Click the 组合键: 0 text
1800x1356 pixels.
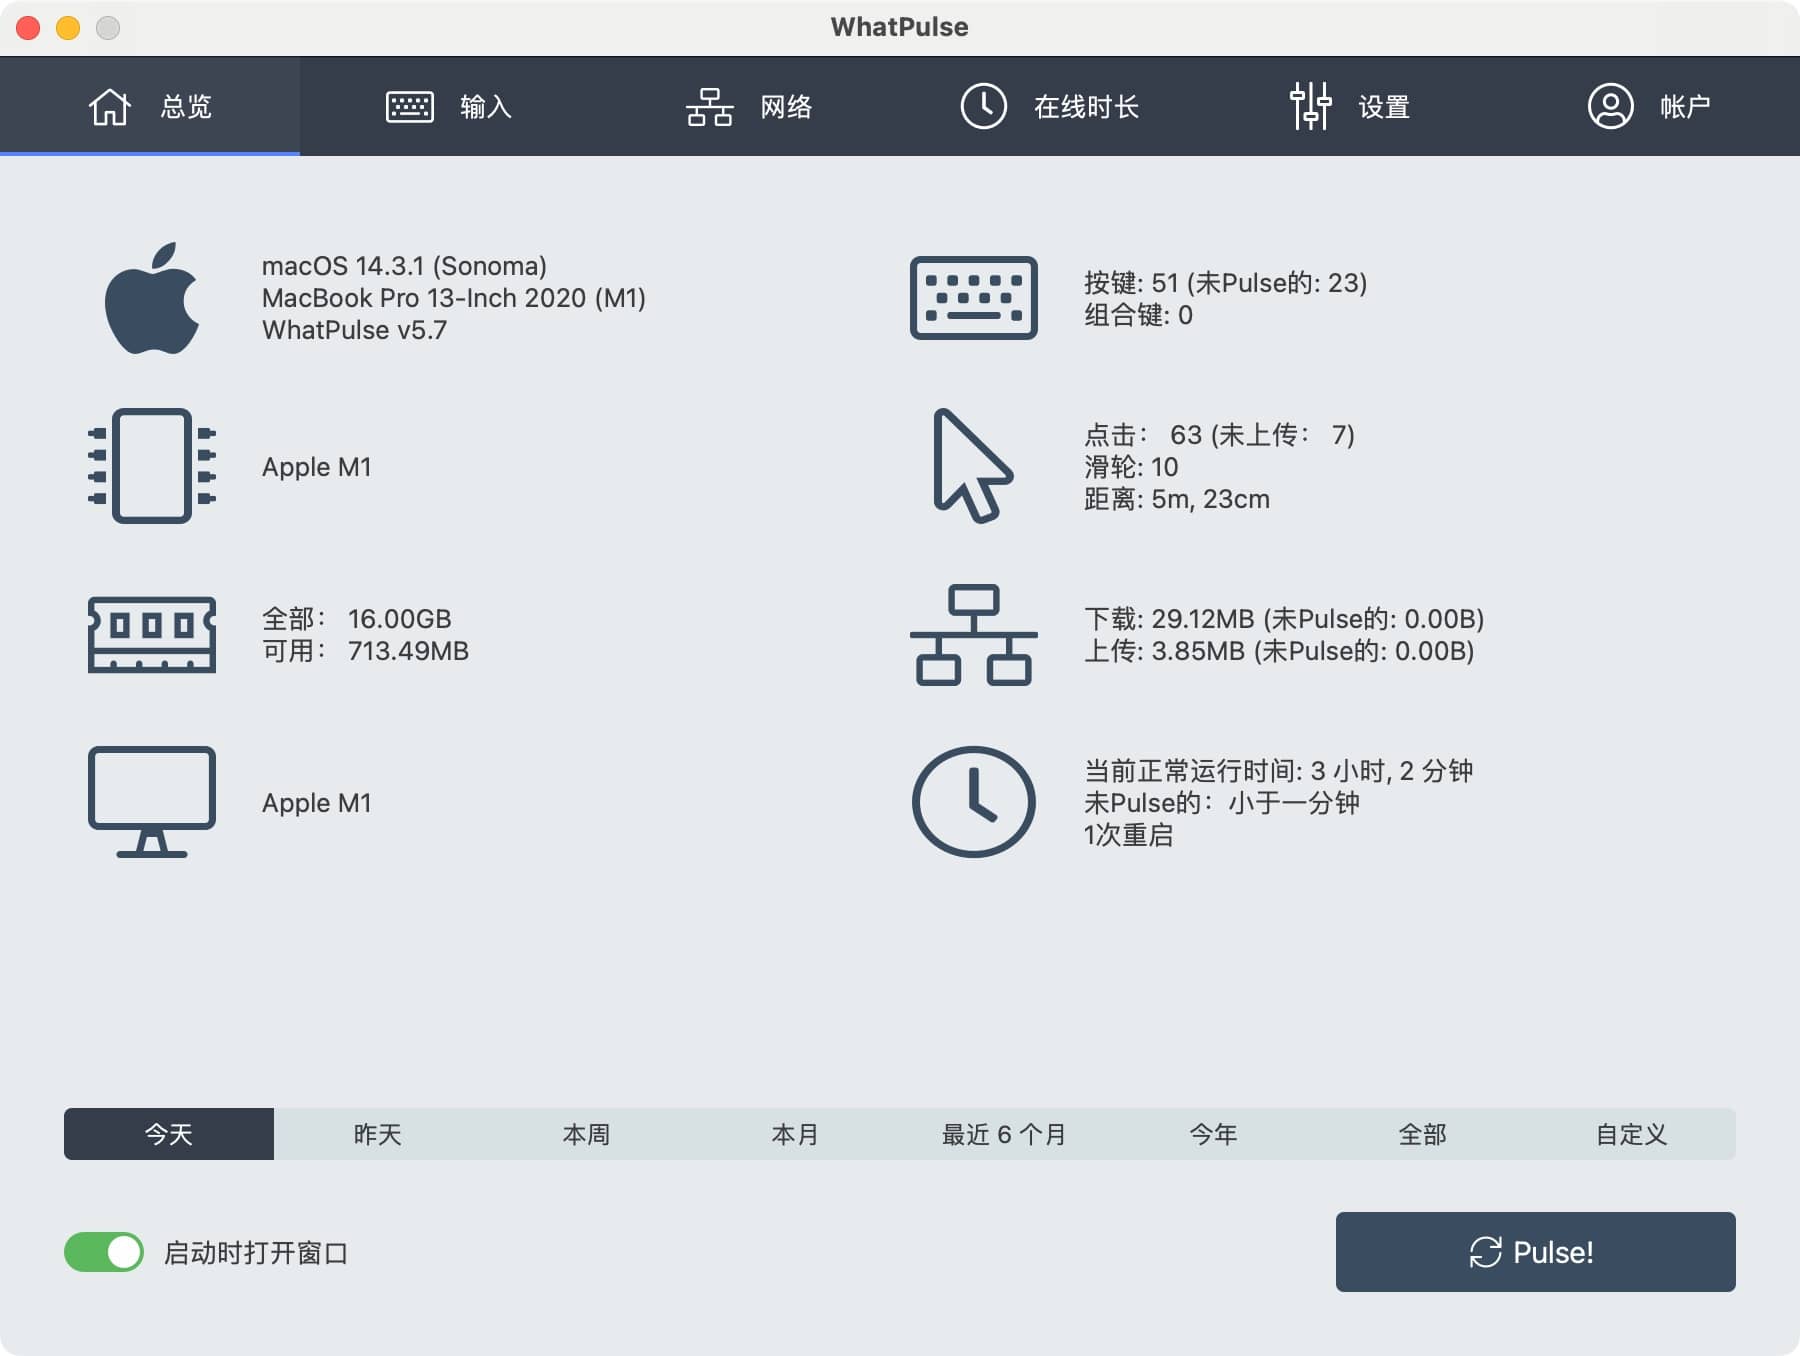tap(1138, 315)
